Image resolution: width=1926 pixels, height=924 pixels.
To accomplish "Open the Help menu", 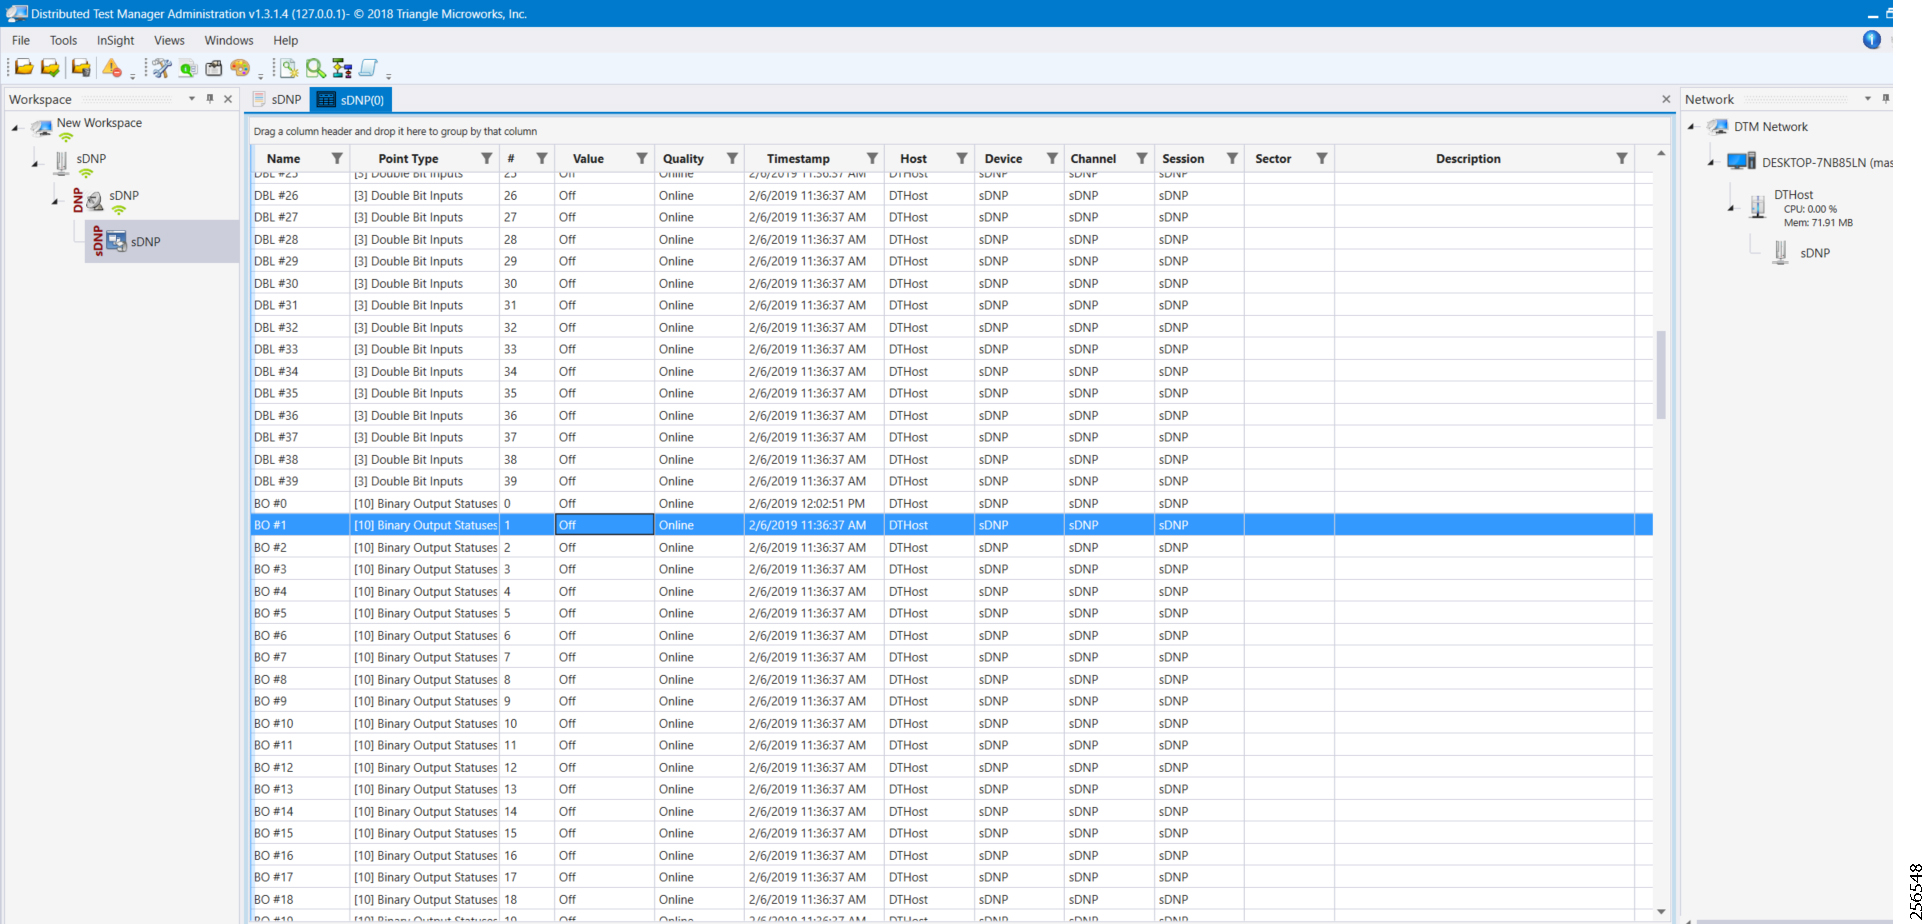I will coord(286,40).
